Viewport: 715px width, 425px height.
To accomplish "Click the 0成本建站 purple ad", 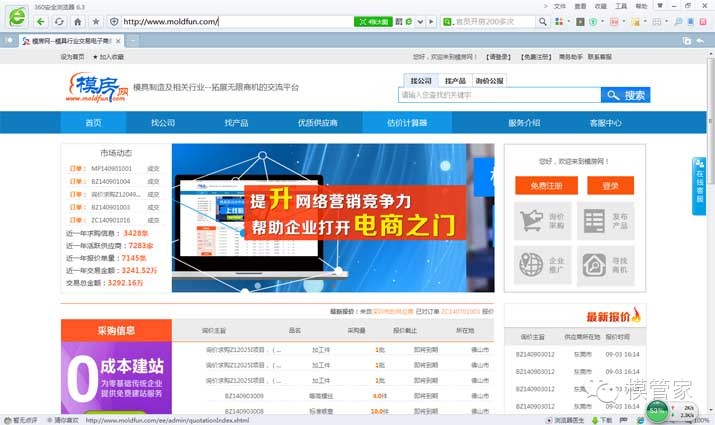I will click(x=116, y=378).
